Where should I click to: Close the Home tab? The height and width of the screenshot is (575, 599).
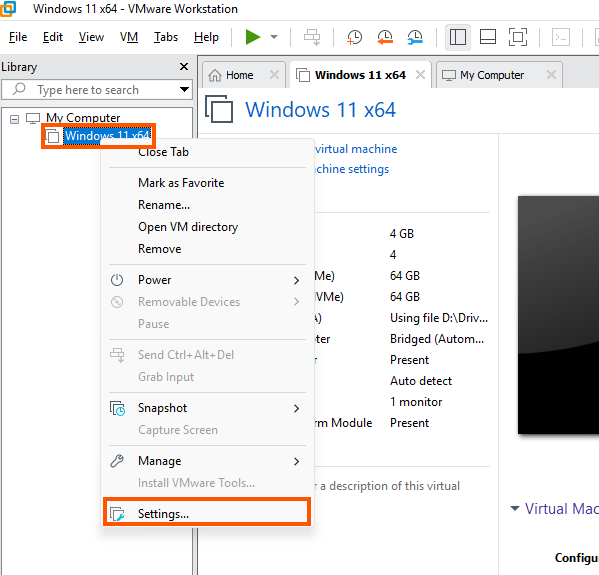[x=274, y=75]
